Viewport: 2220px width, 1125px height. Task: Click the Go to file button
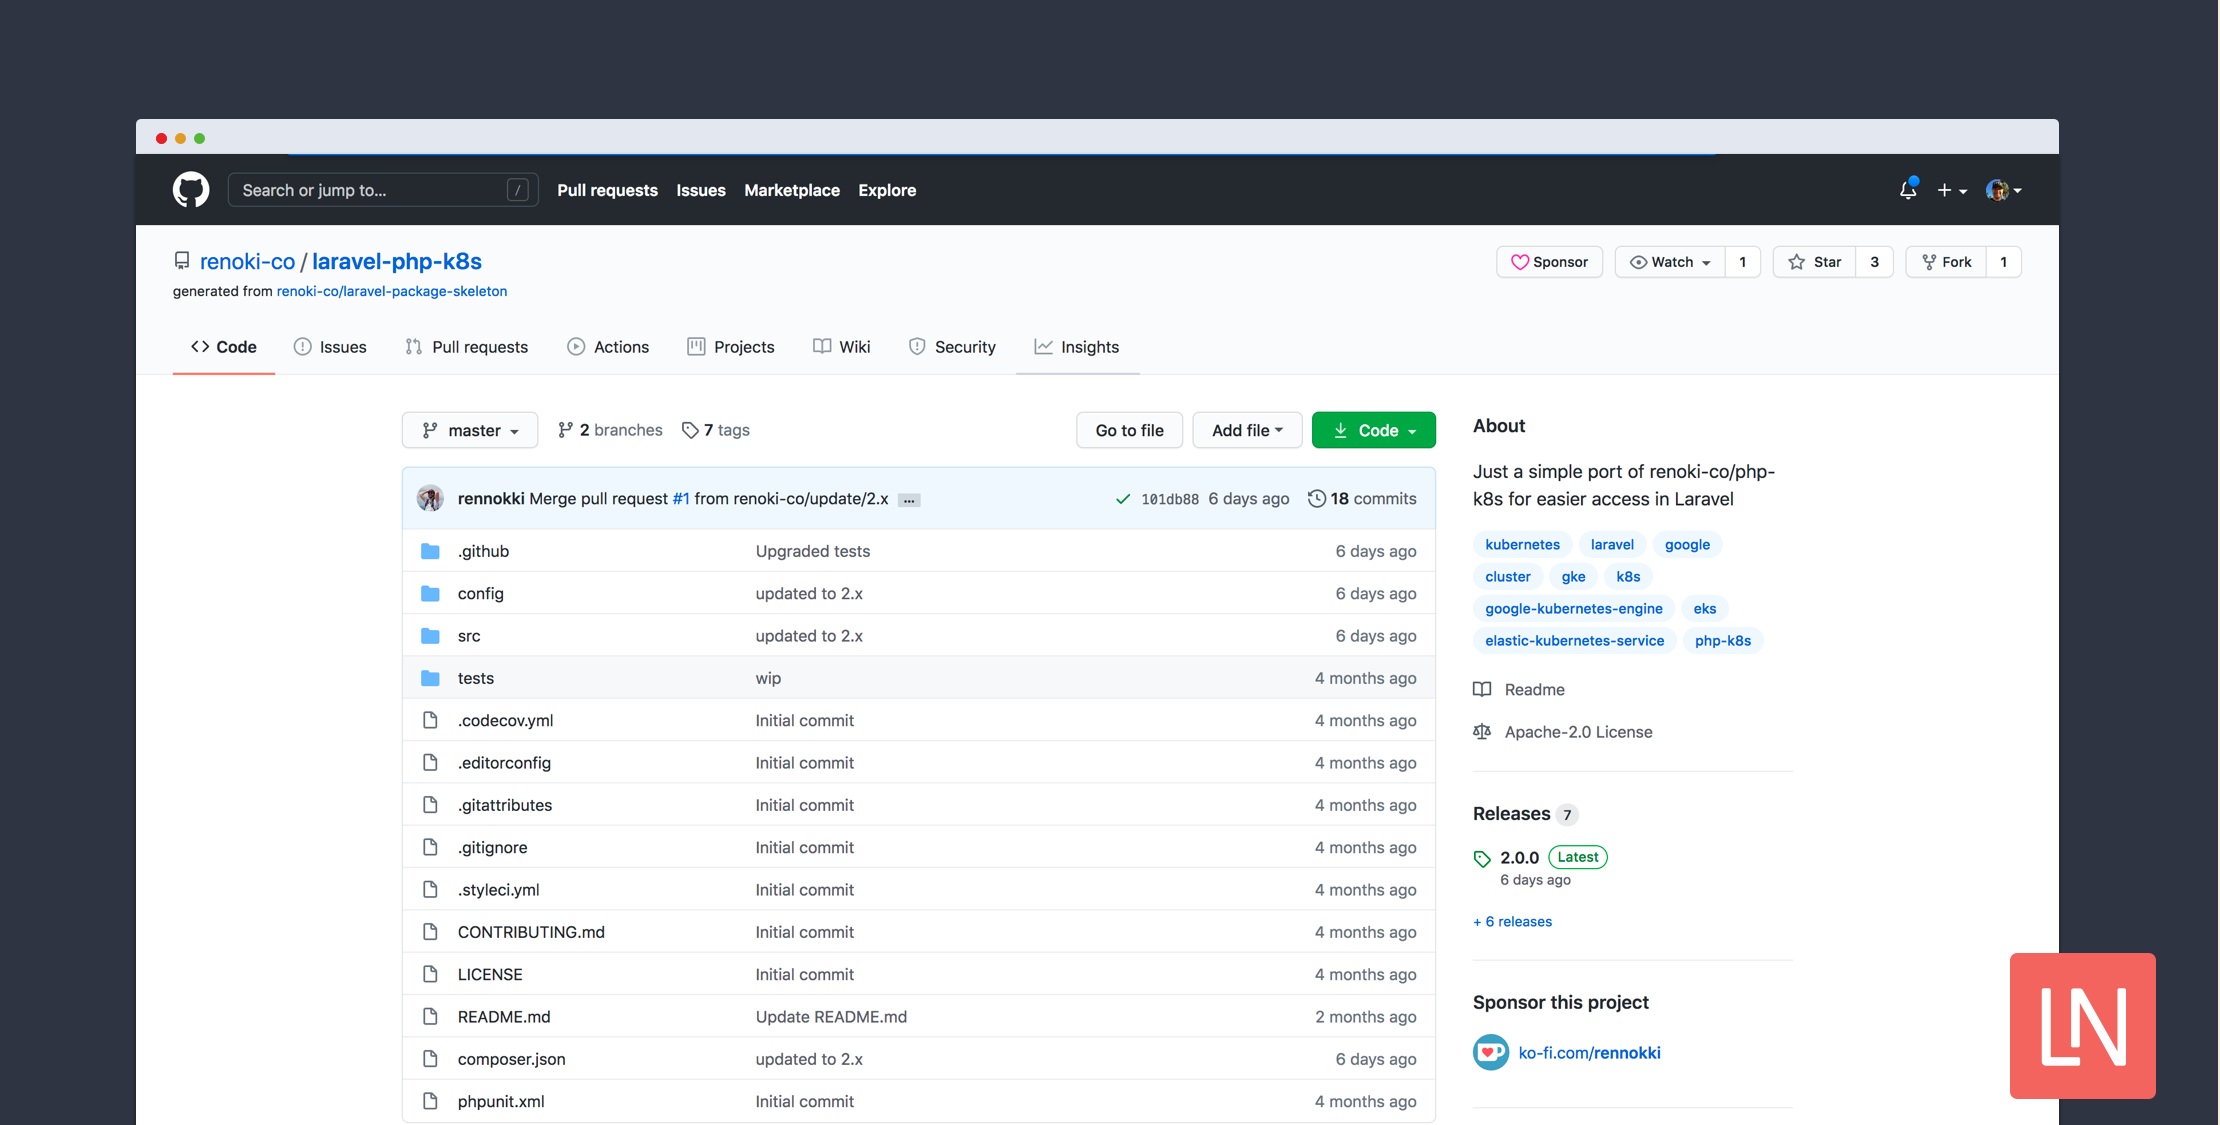point(1127,428)
